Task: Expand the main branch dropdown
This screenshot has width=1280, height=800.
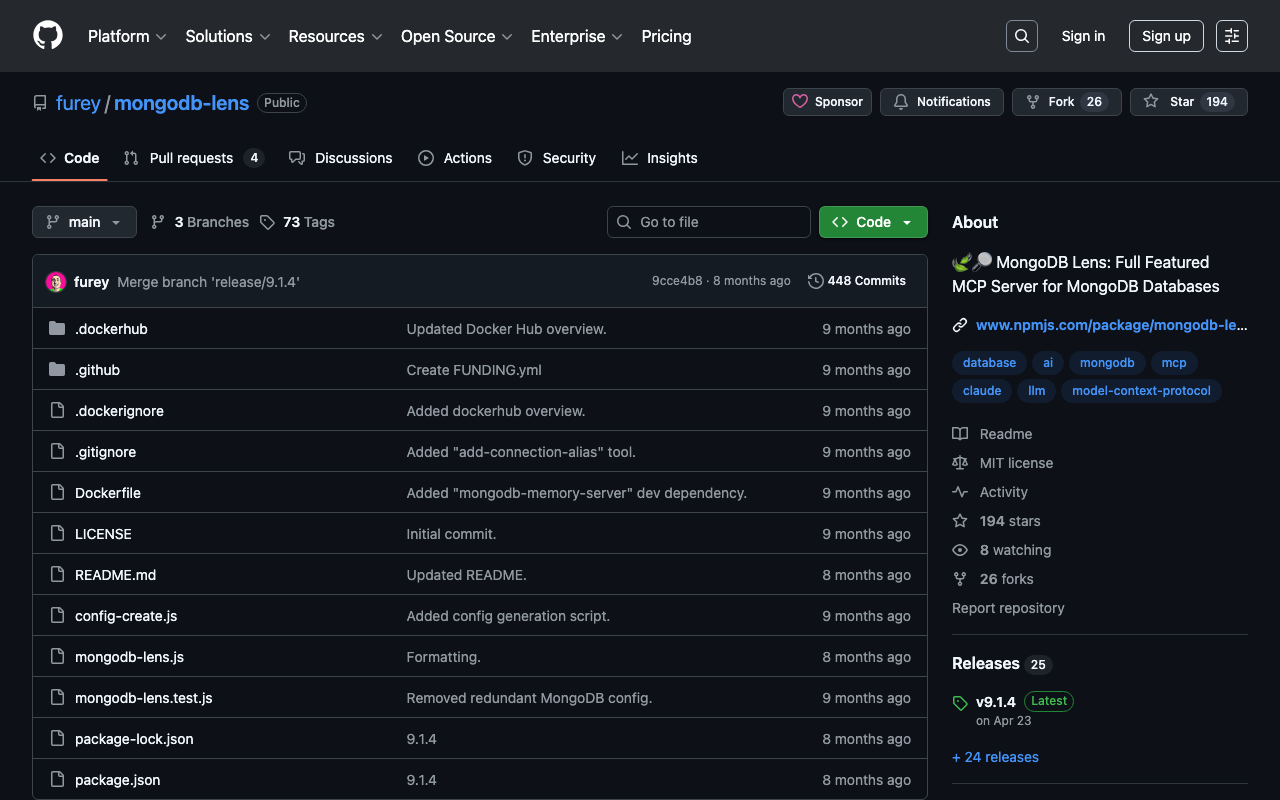Action: click(84, 222)
